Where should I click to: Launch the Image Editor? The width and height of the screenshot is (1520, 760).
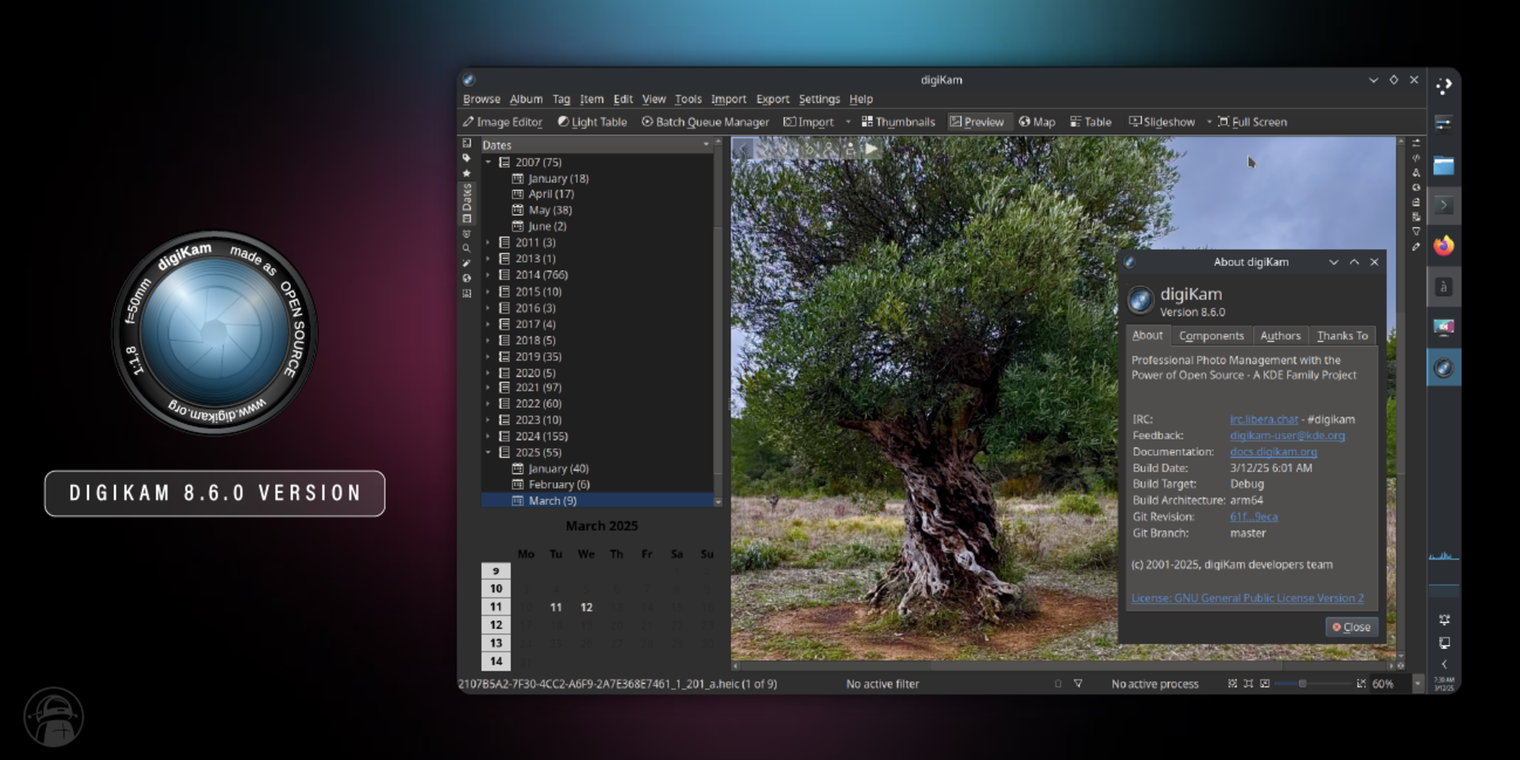pyautogui.click(x=502, y=121)
